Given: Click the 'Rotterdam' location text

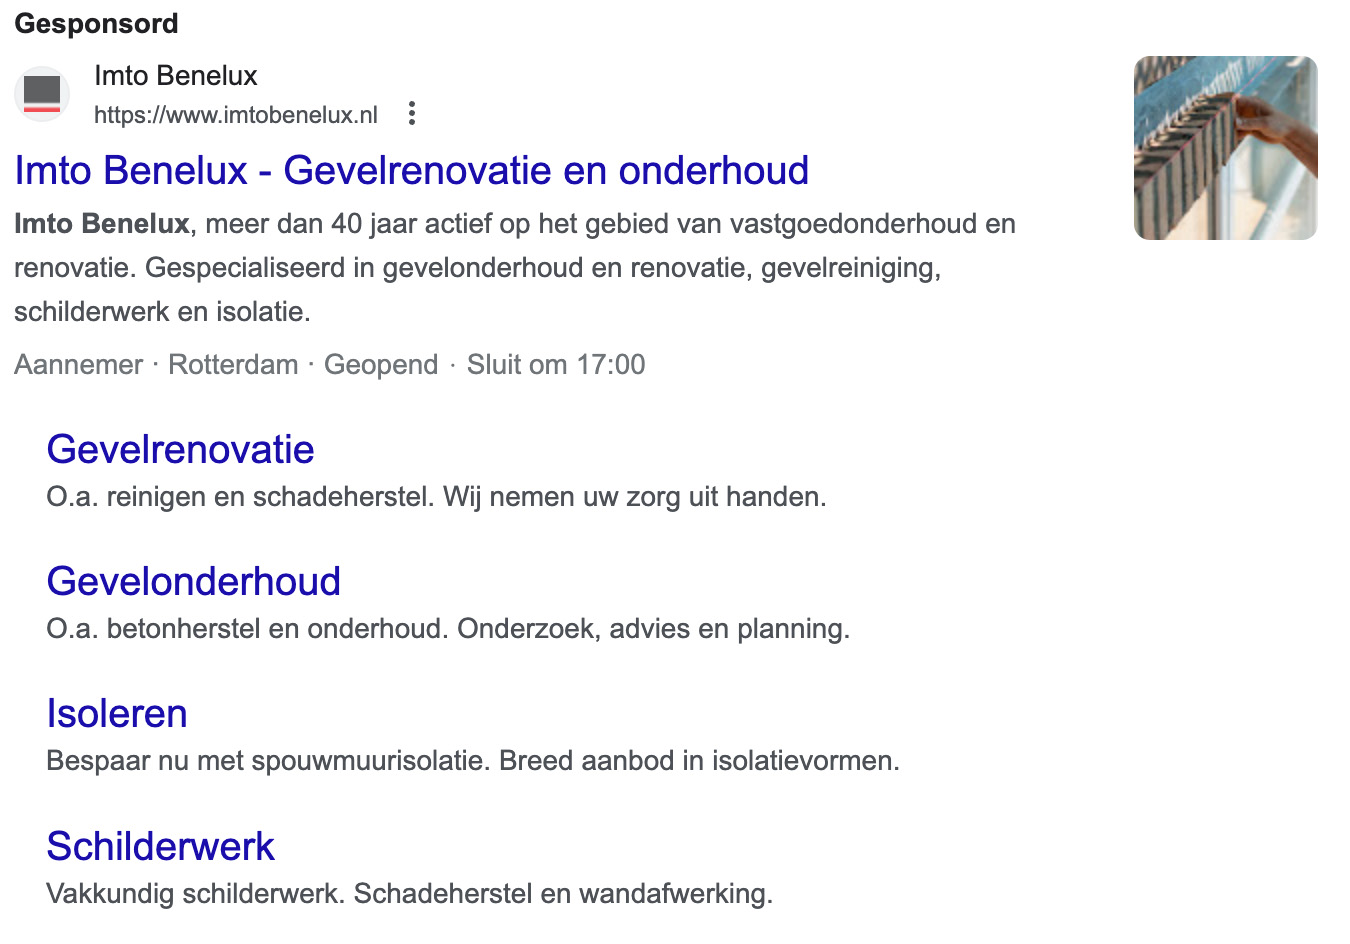Looking at the screenshot, I should click(x=233, y=364).
